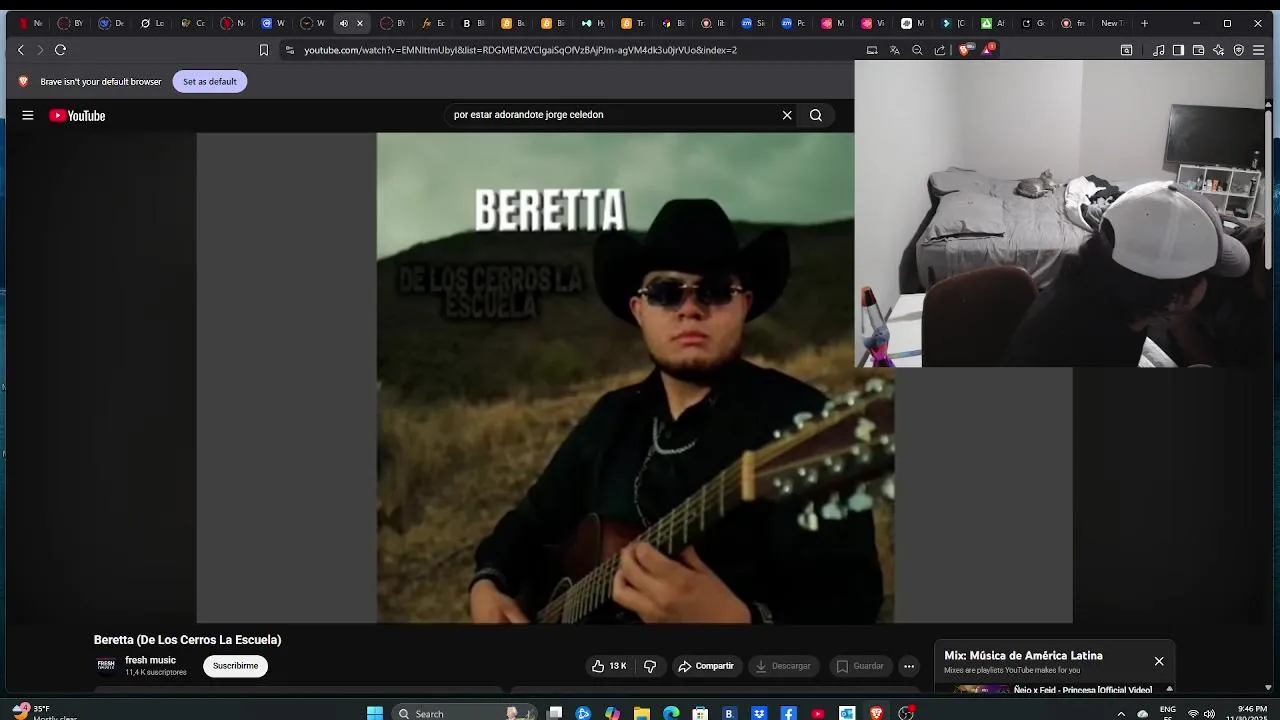The image size is (1280, 720).
Task: Open File Explorer from taskbar
Action: pyautogui.click(x=642, y=713)
